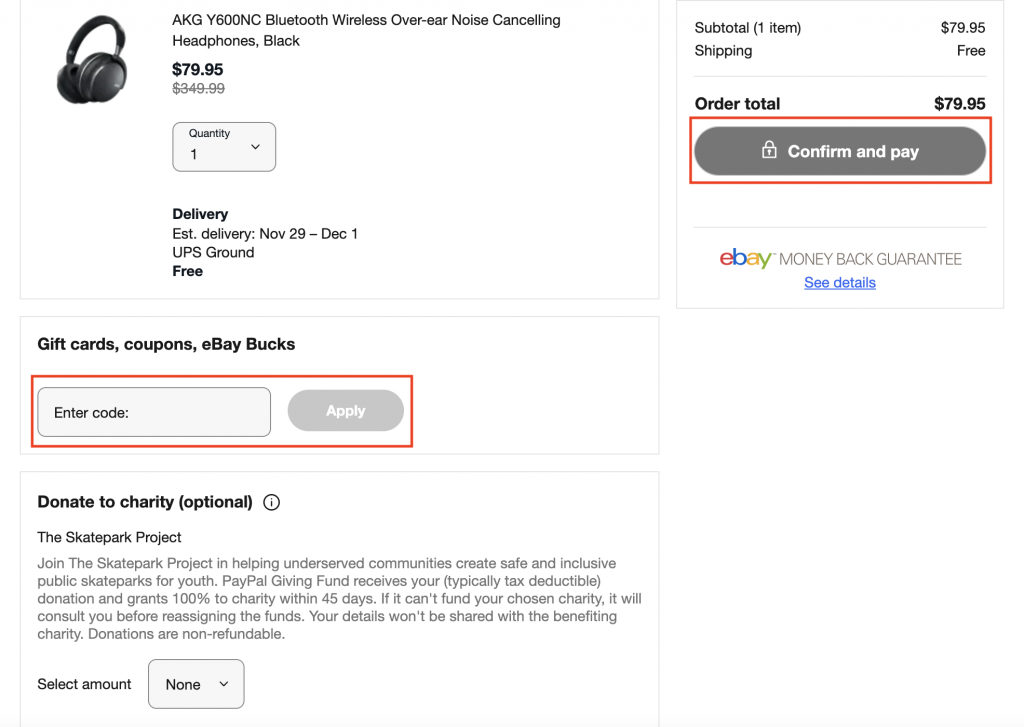
Task: Click the AKG Y600NC headphones product title
Action: (x=366, y=30)
